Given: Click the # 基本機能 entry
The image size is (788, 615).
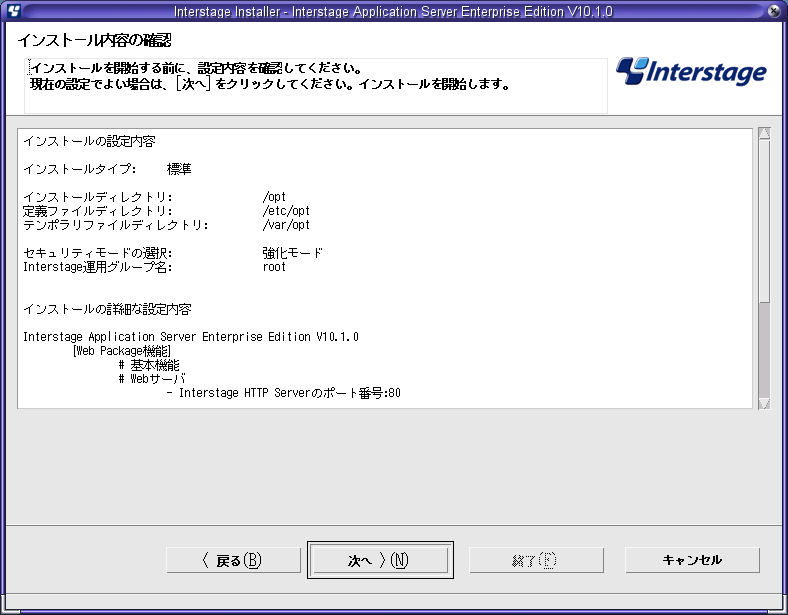Looking at the screenshot, I should coord(149,365).
